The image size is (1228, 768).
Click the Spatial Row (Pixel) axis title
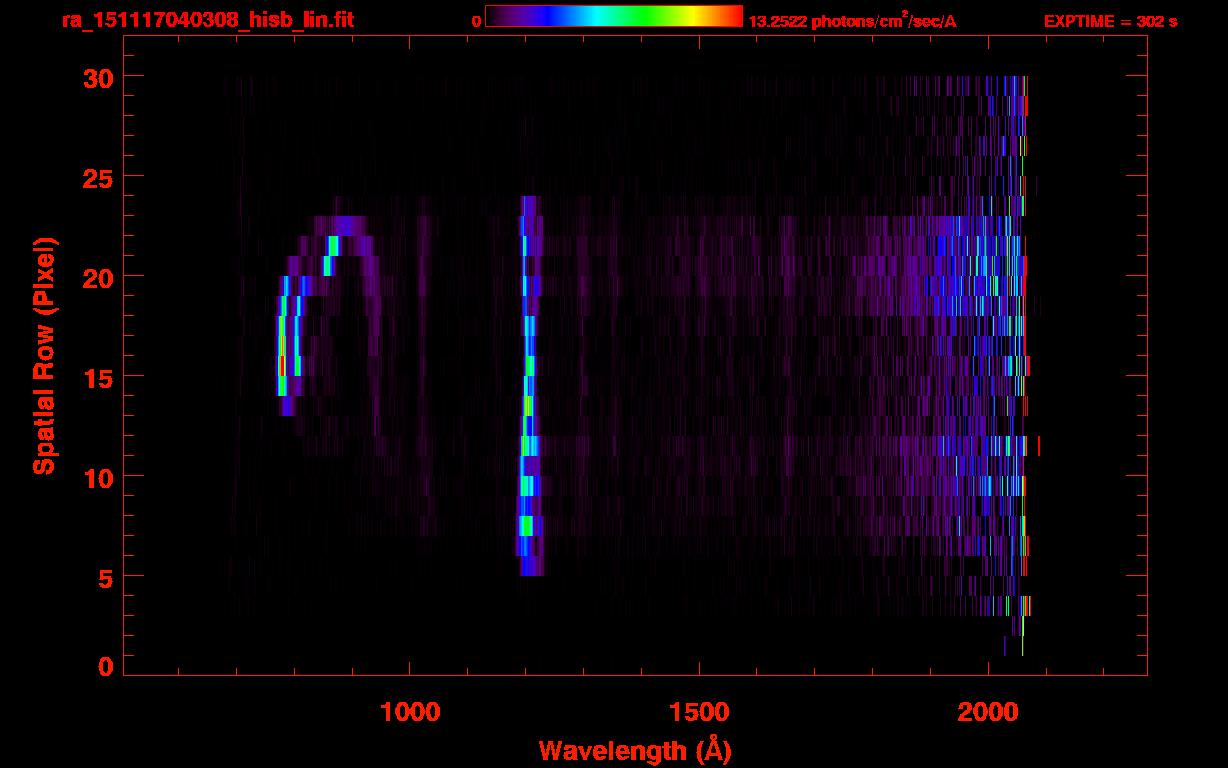(x=44, y=356)
